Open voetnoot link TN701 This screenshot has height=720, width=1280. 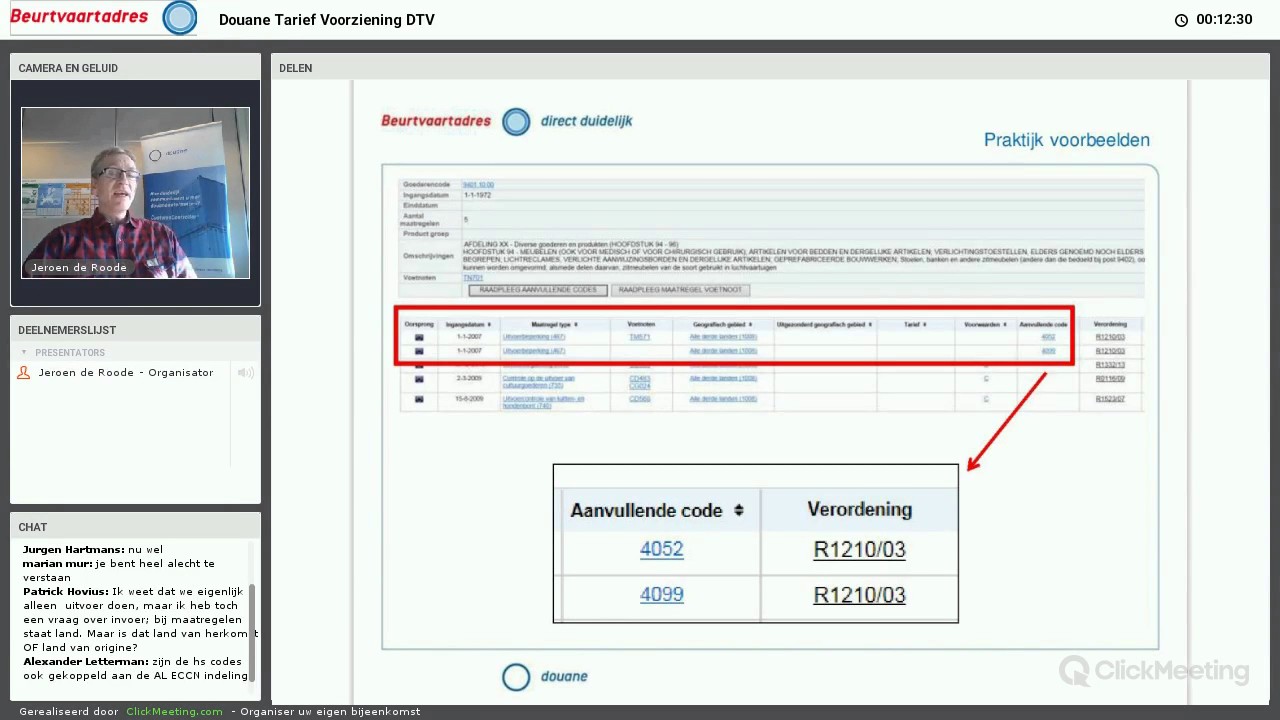click(472, 278)
